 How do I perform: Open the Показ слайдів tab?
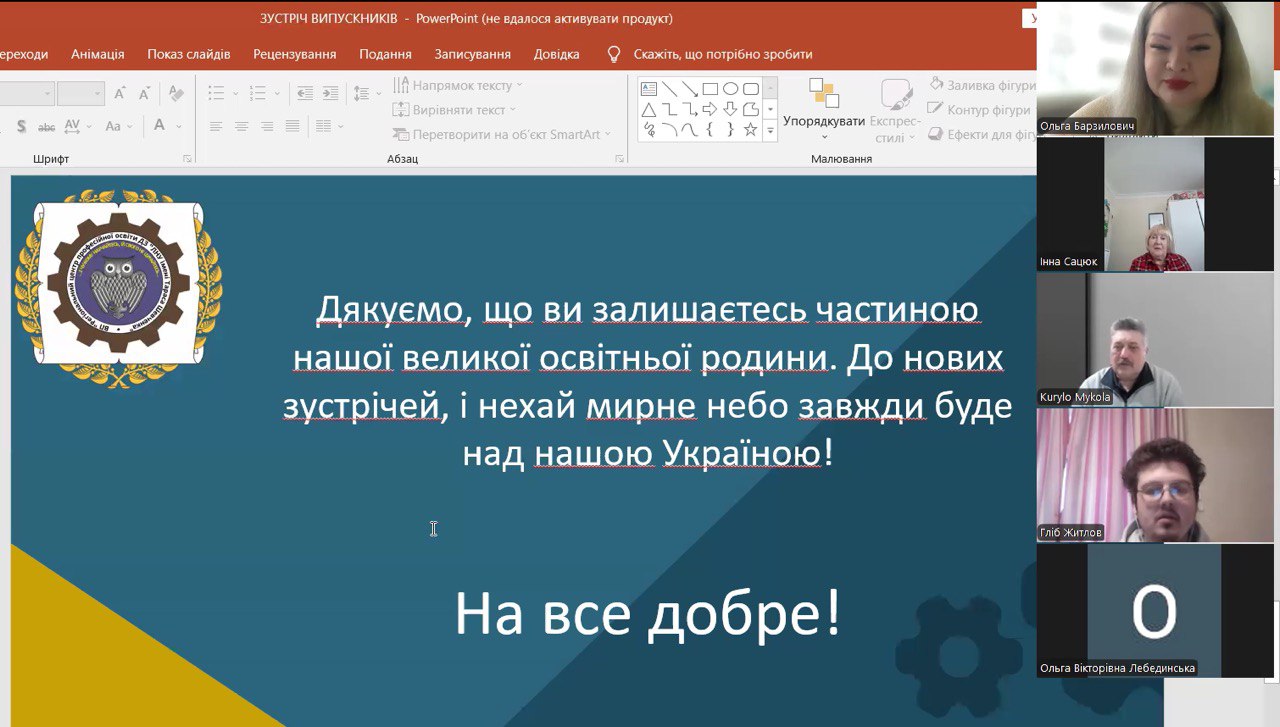click(188, 54)
